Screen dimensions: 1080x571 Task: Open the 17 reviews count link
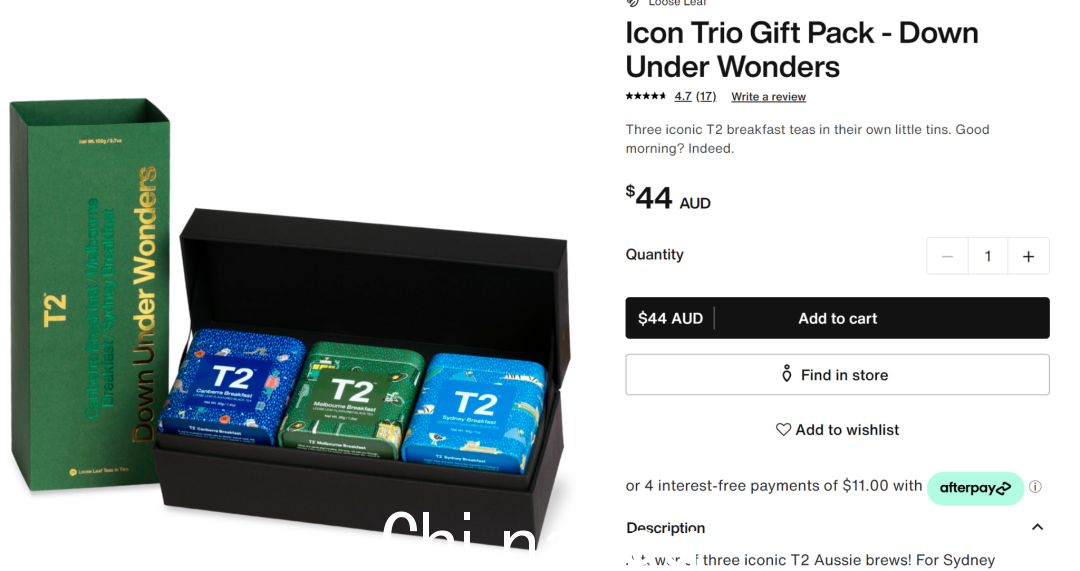(706, 96)
